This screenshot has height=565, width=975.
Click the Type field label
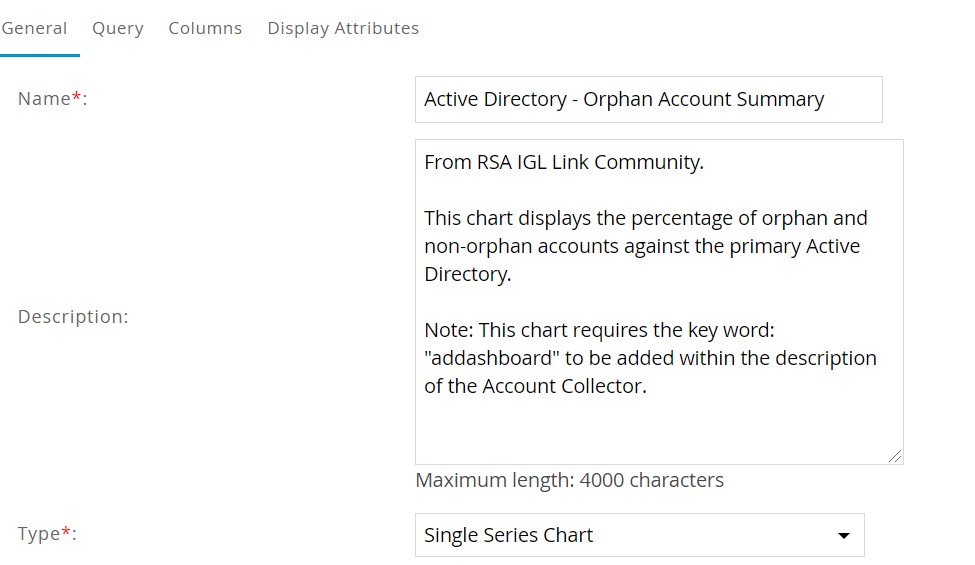[39, 534]
